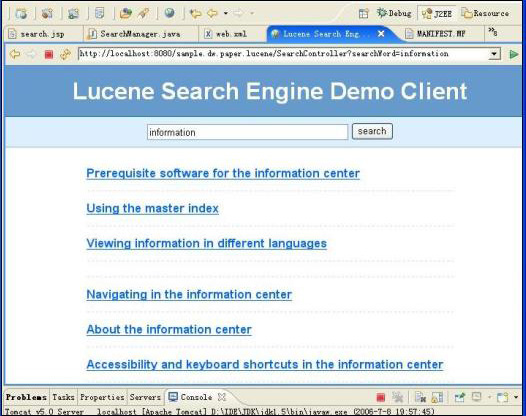Switch to the Properties view tab
This screenshot has height=416, width=526.
point(102,397)
